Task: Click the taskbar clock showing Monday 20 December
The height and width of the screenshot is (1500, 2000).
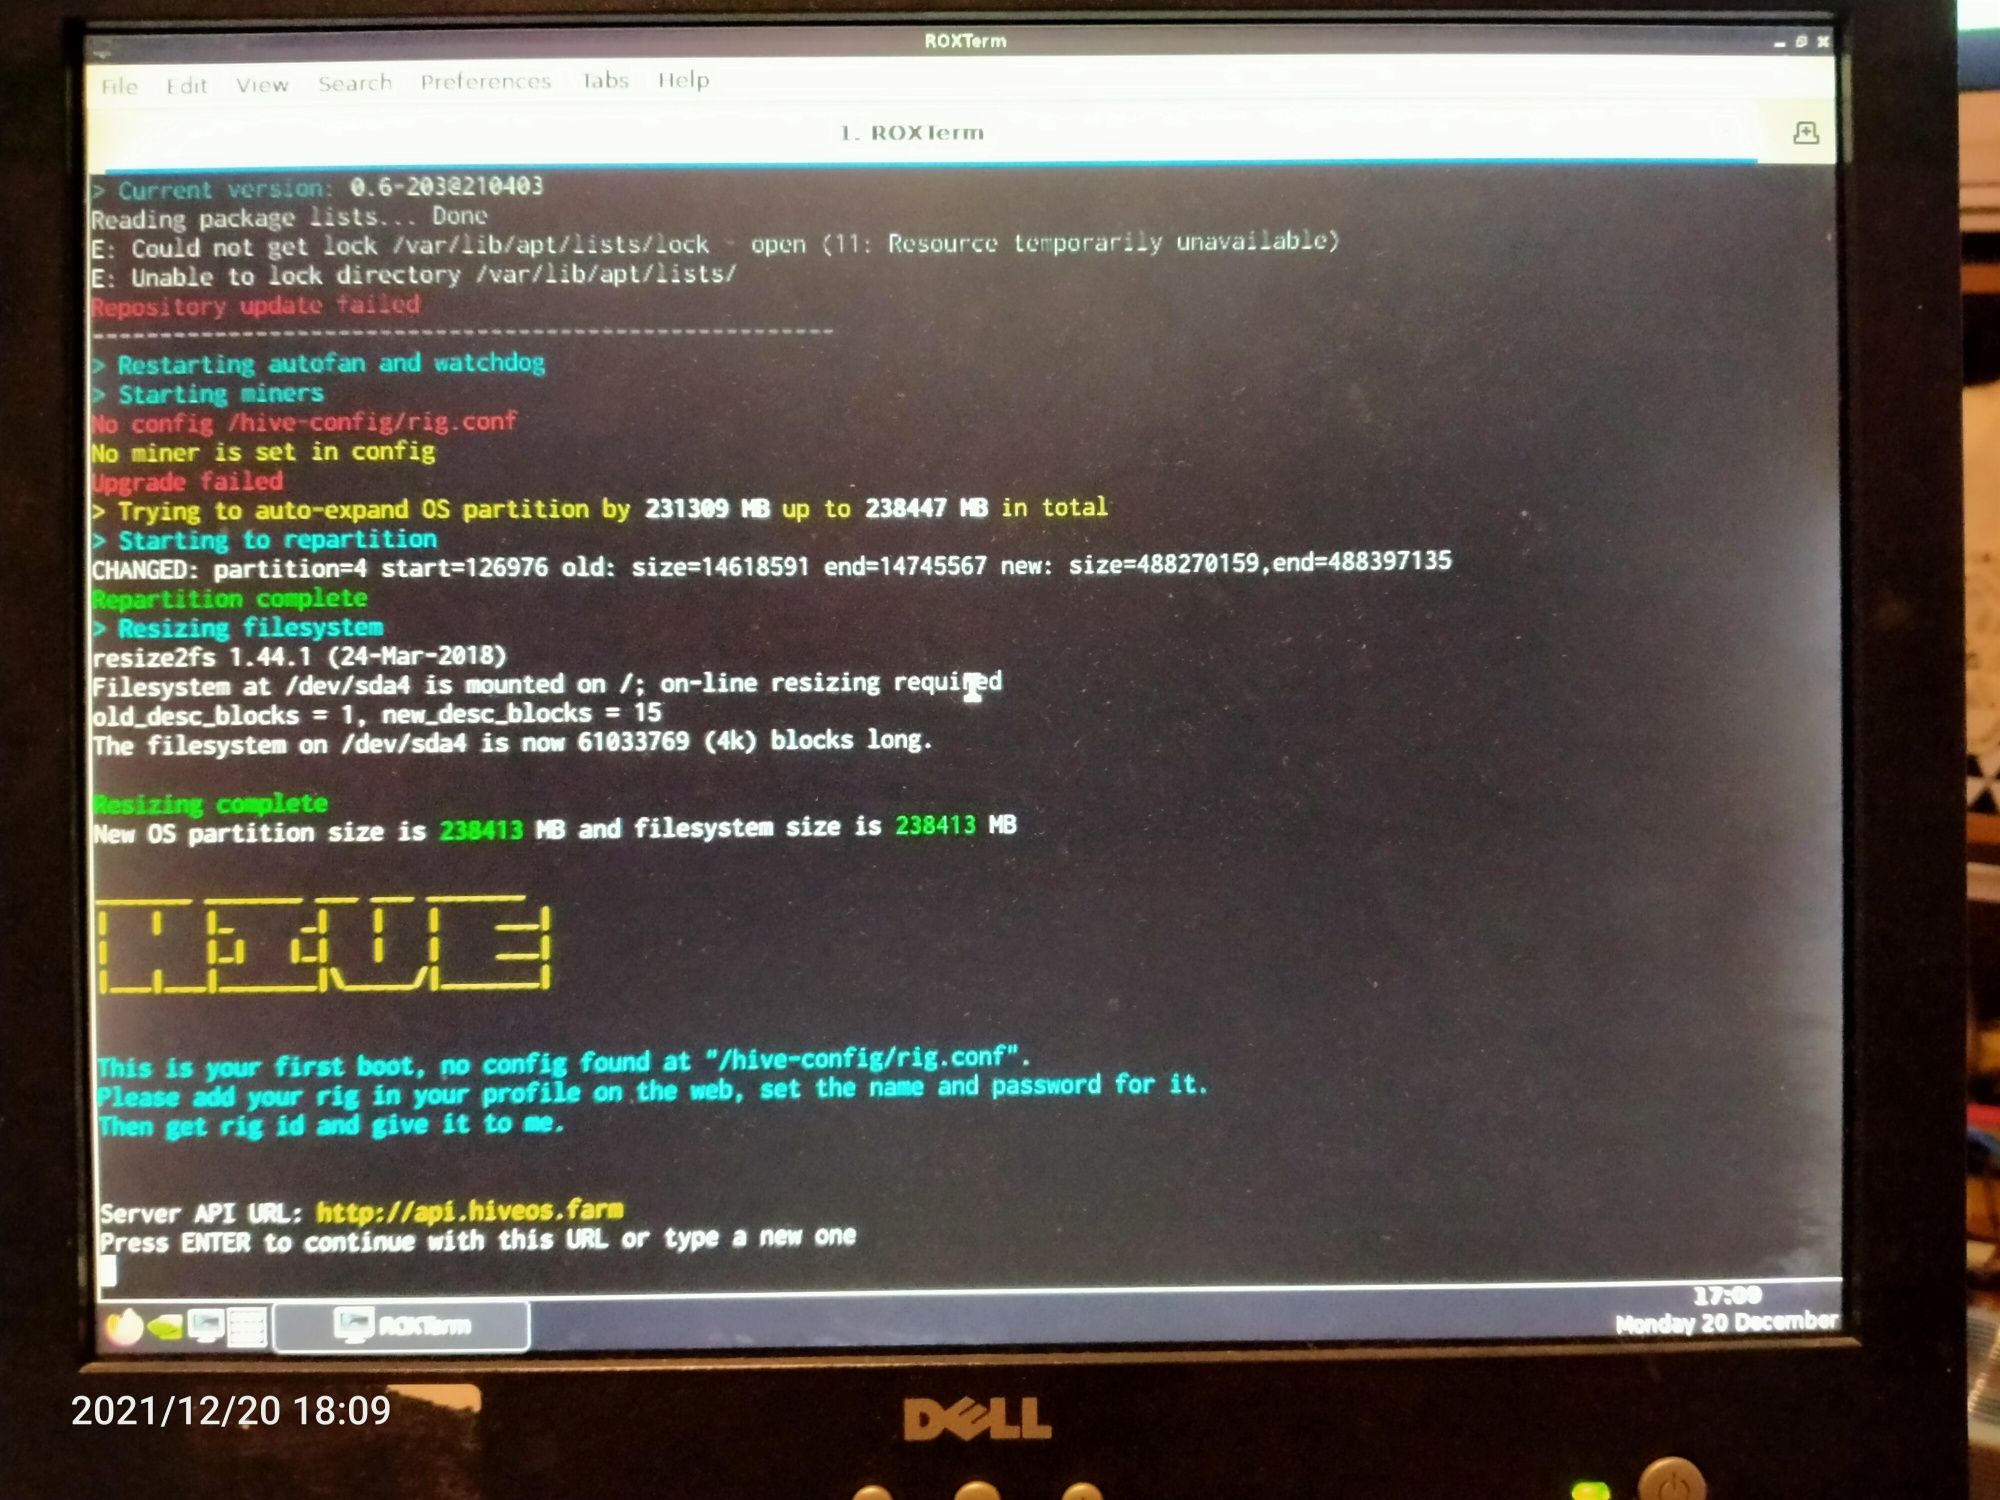Action: pyautogui.click(x=1727, y=1310)
